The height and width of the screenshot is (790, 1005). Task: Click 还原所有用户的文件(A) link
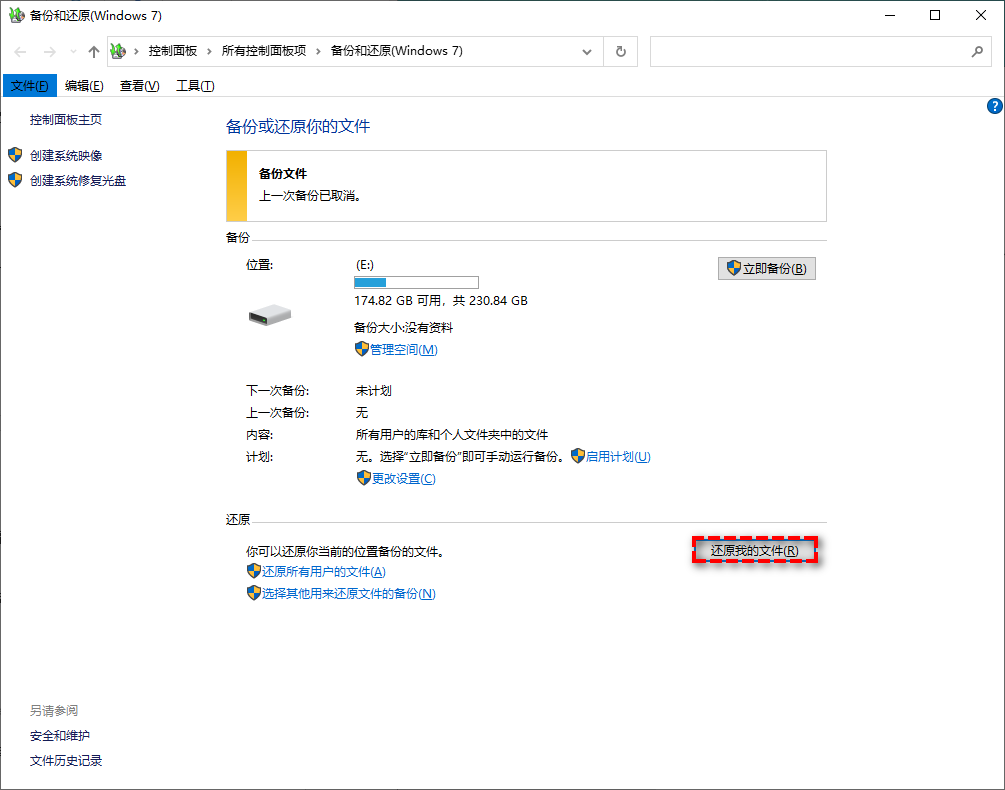(x=324, y=572)
